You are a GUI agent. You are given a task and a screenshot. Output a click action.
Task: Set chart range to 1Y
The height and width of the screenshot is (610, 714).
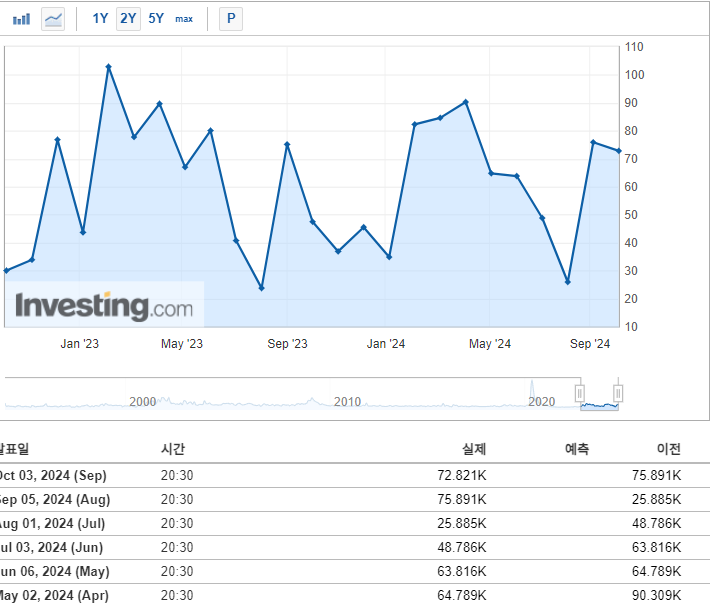click(x=100, y=19)
